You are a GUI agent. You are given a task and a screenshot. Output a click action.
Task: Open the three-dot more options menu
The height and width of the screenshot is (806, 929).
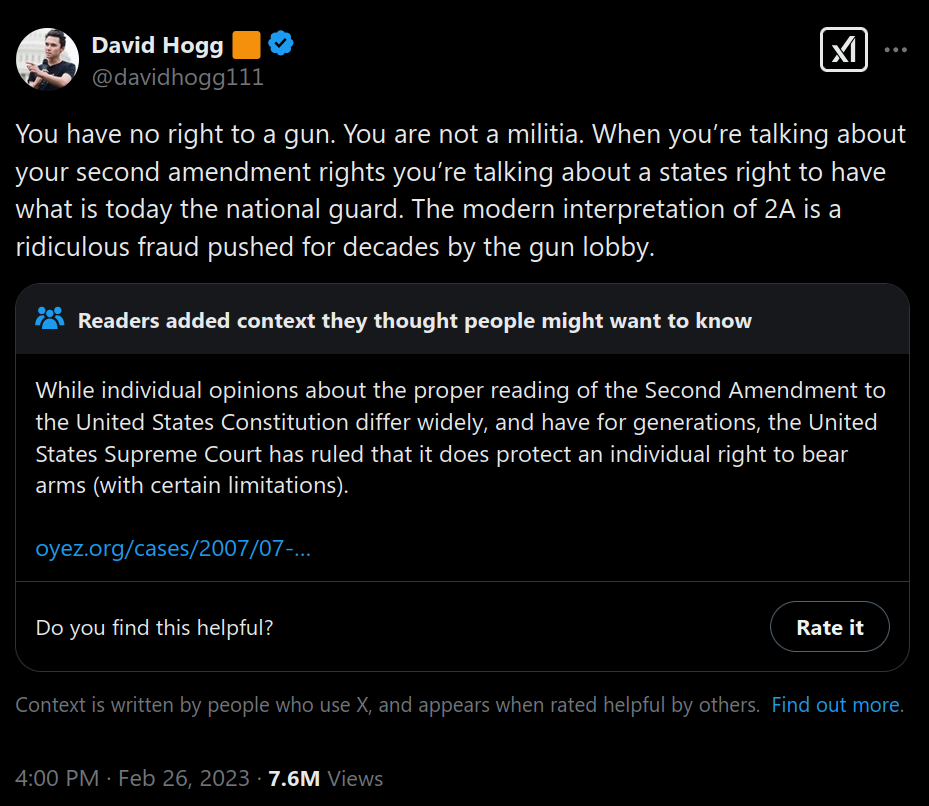tap(896, 50)
